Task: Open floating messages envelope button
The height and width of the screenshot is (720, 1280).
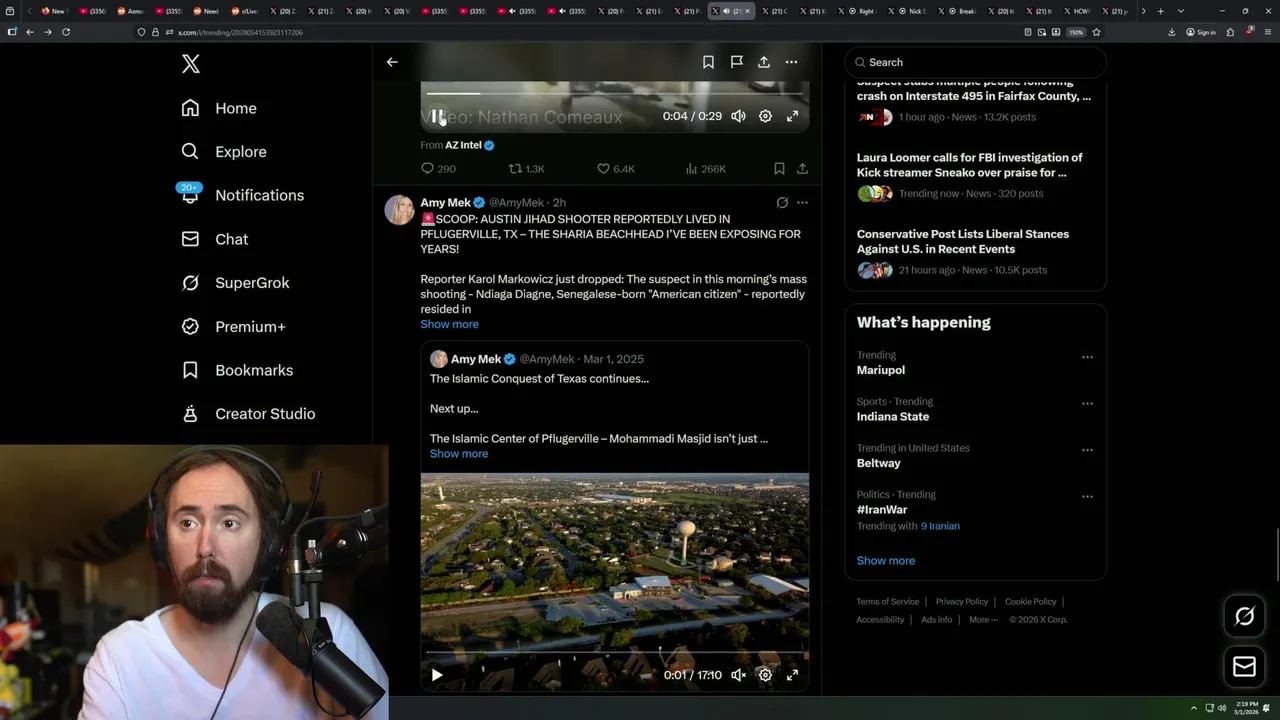Action: click(1245, 667)
